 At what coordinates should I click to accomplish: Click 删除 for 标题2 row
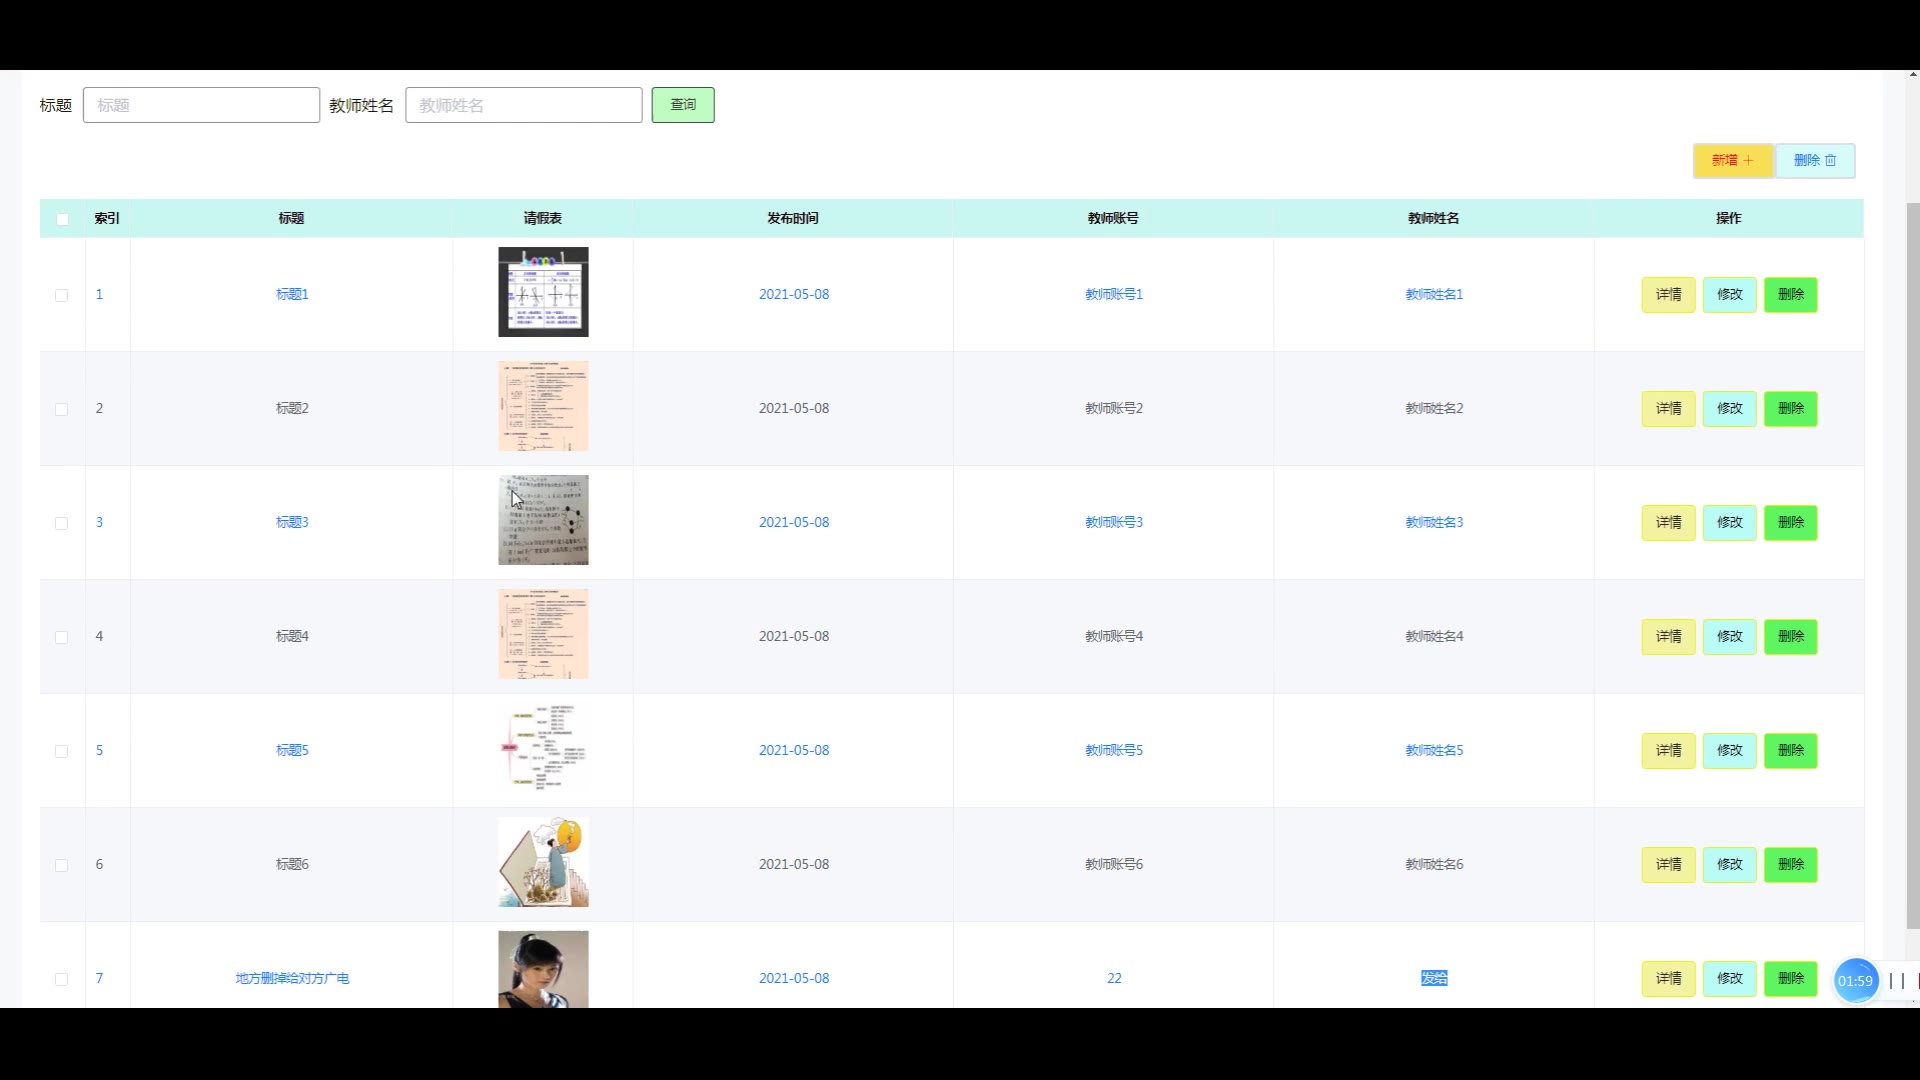click(x=1790, y=408)
